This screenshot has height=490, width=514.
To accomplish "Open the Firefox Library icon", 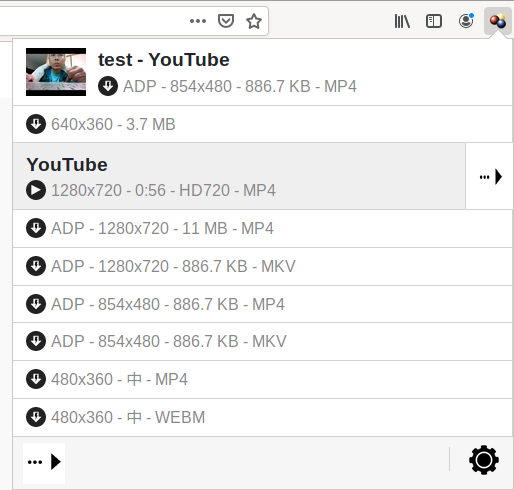I will coord(402,21).
